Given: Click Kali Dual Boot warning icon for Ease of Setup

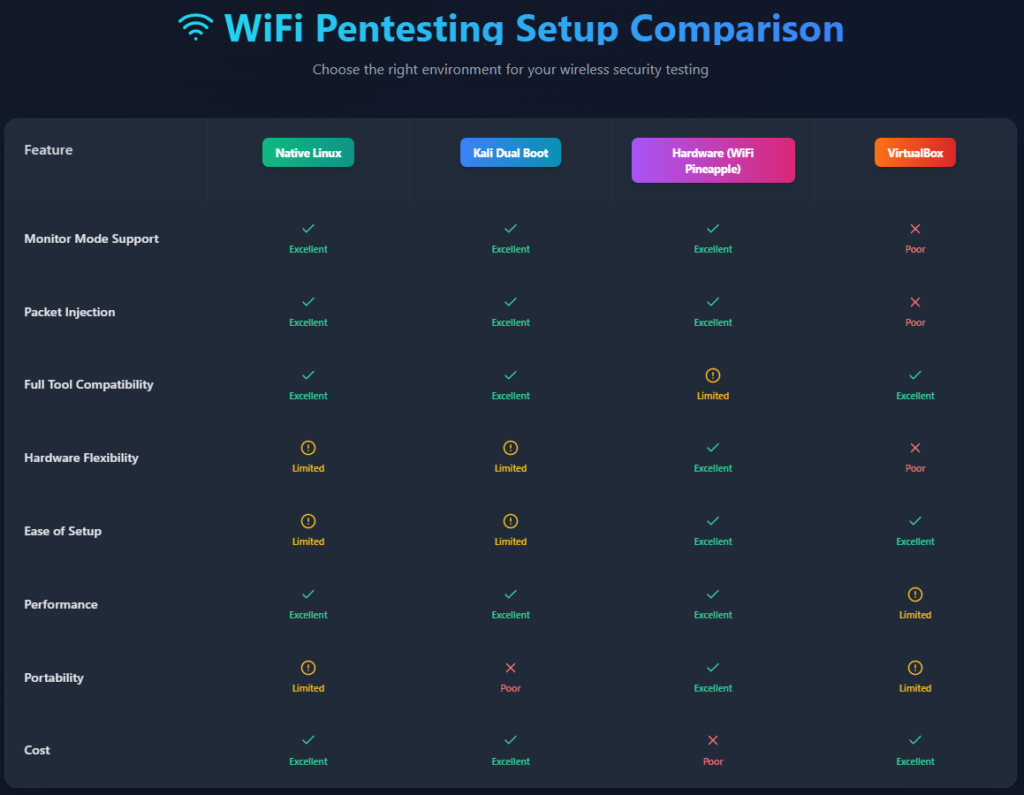Looking at the screenshot, I should pyautogui.click(x=510, y=521).
